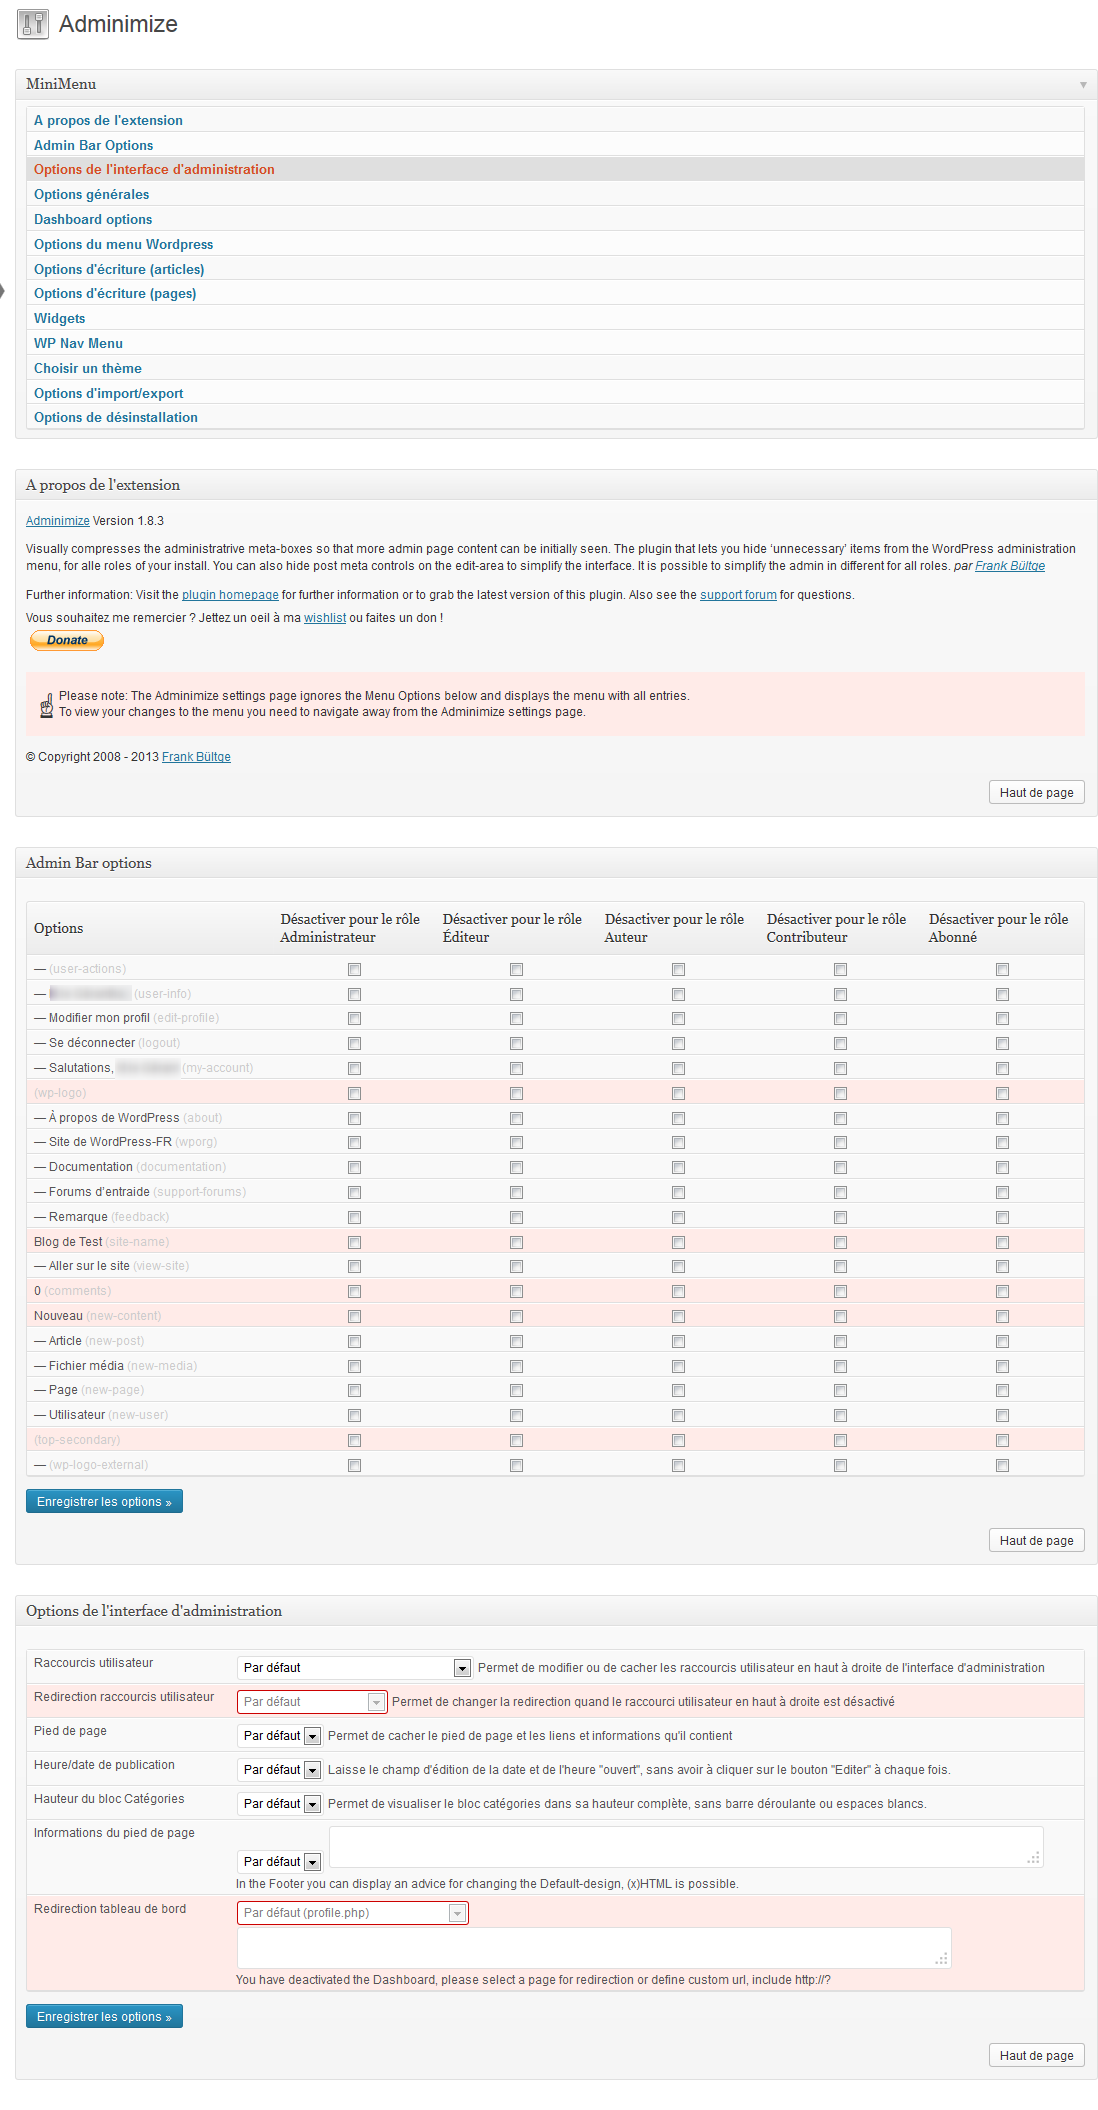Disable Nouveau (new-content) for the Abonné role
Viewport: 1098px width, 2110px height.
click(x=1002, y=1316)
